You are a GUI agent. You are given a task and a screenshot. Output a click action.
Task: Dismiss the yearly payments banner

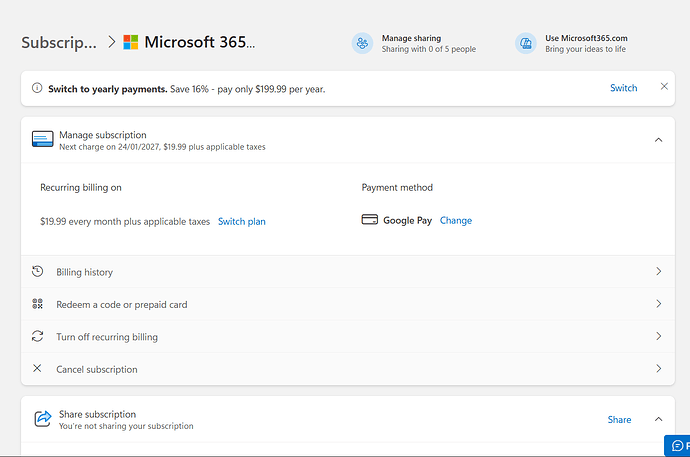point(664,87)
